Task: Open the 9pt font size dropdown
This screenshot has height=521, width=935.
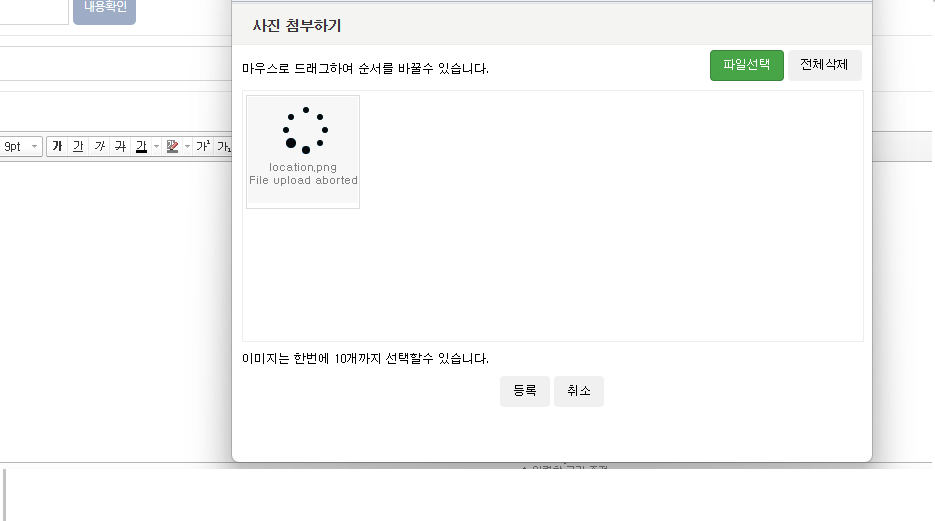Action: pos(20,147)
